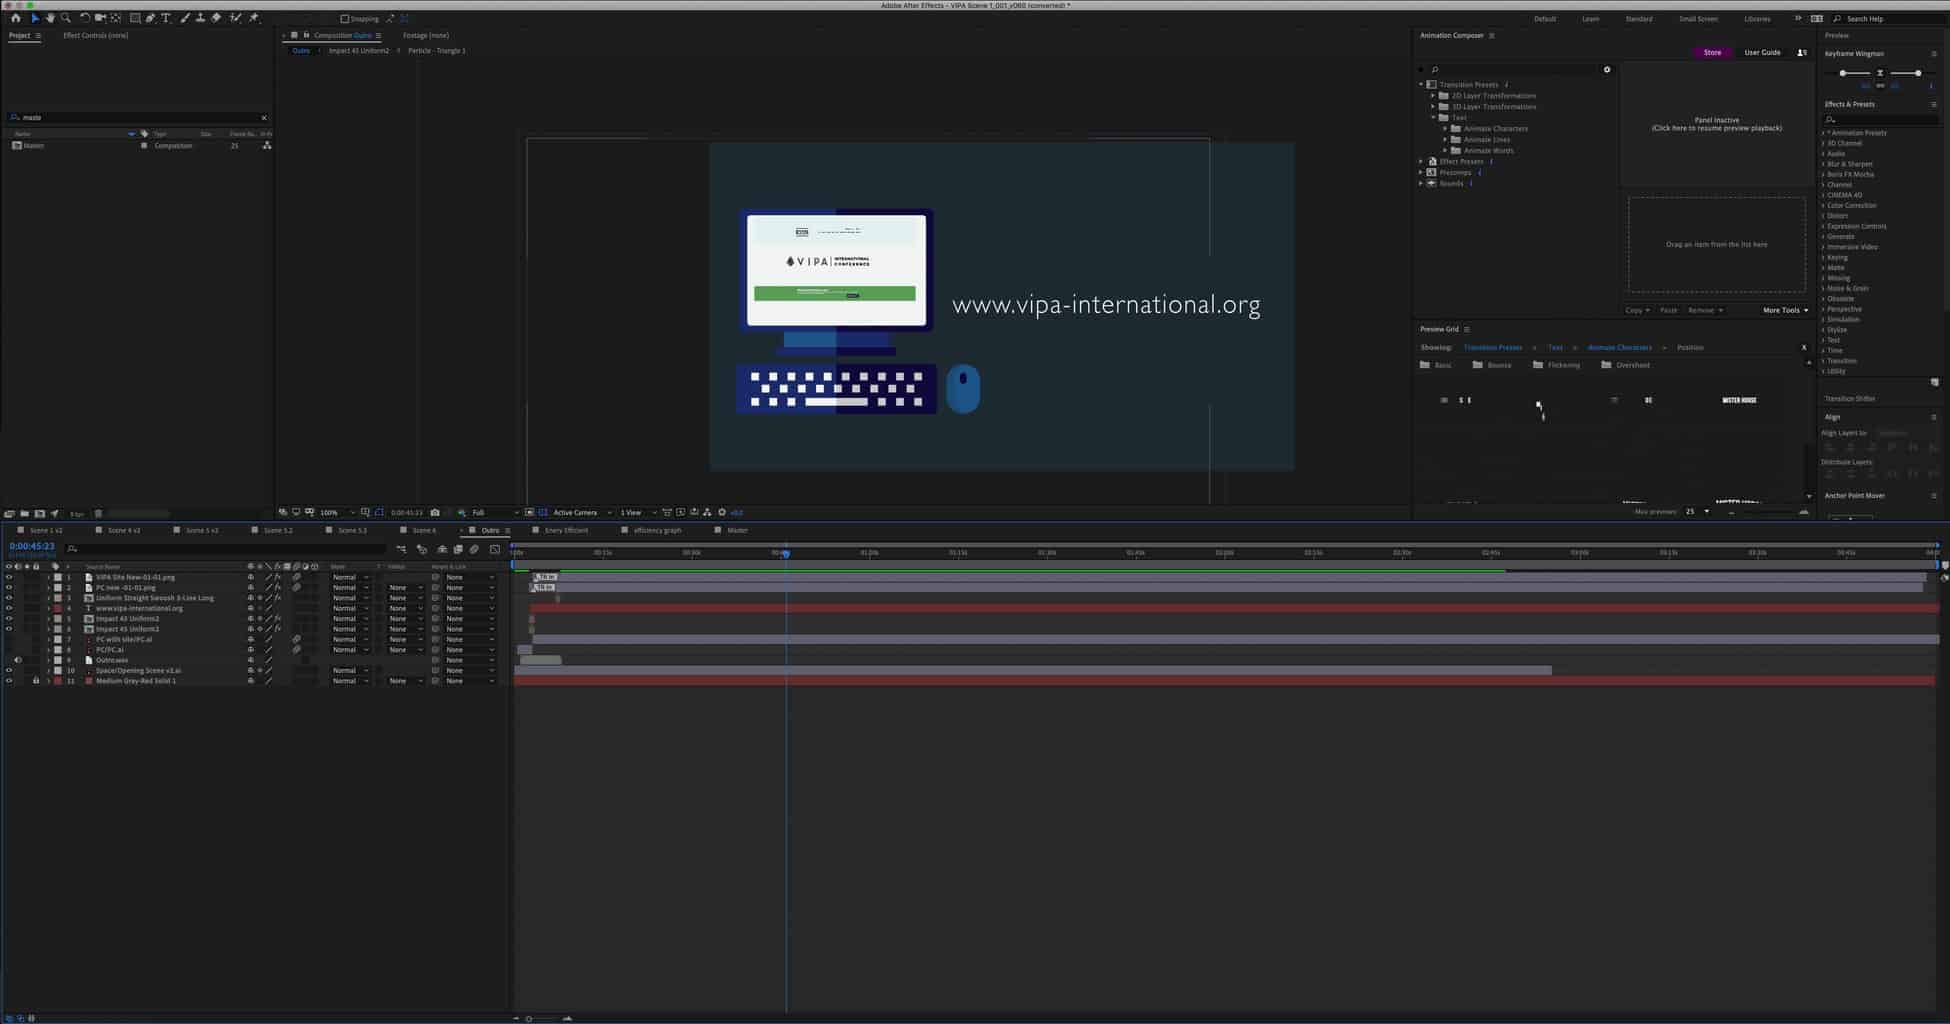Click the Project panel search field
The width and height of the screenshot is (1950, 1024).
coord(138,118)
